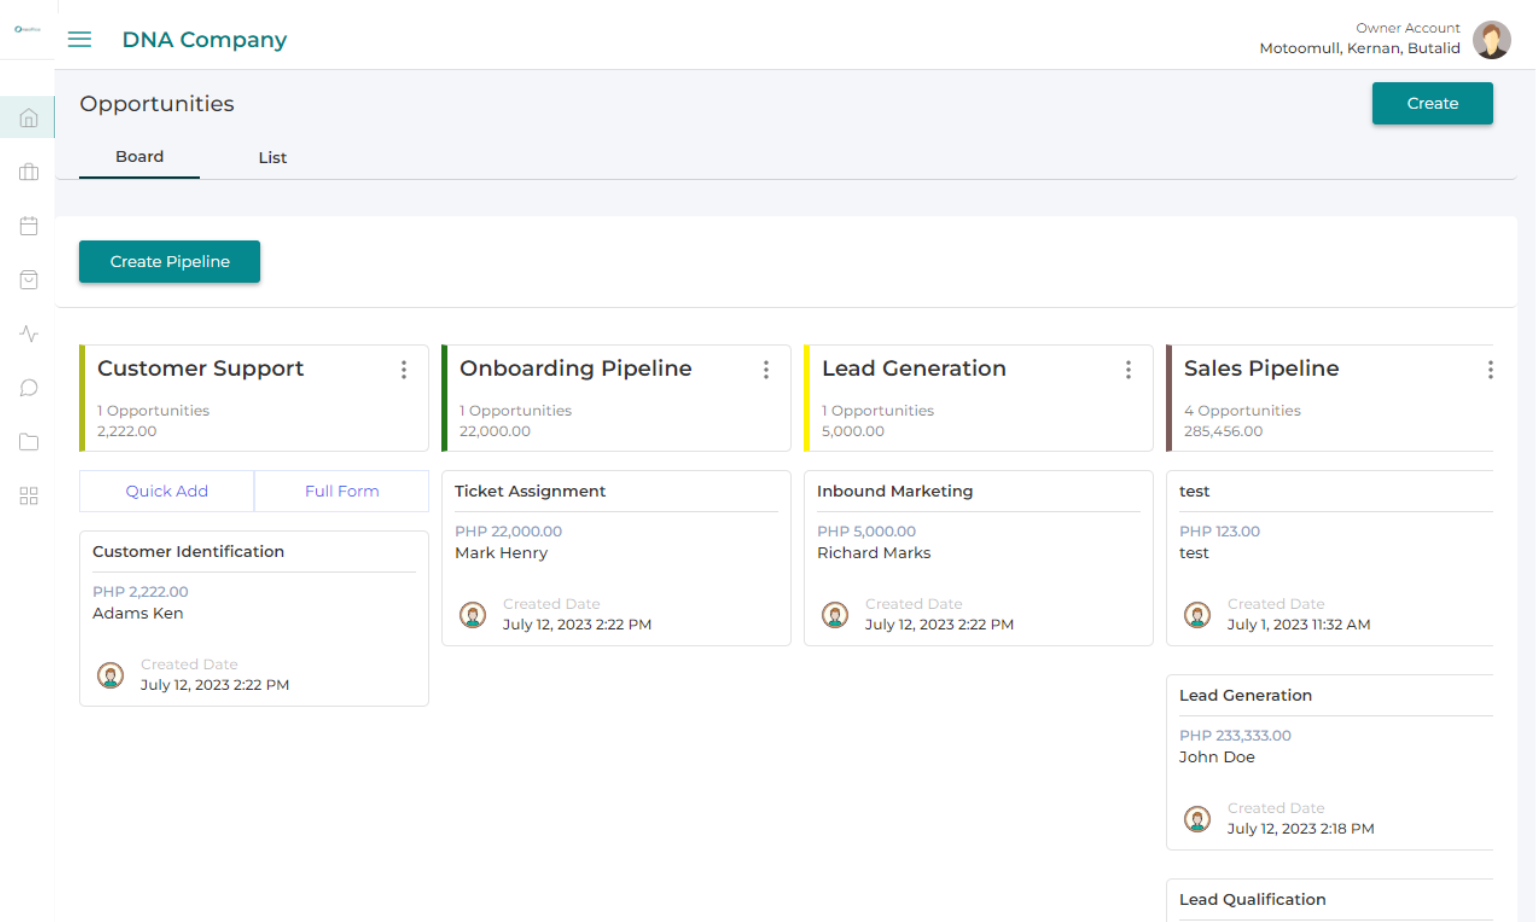1536x922 pixels.
Task: Open the chat bubble sidebar icon
Action: pyautogui.click(x=28, y=388)
